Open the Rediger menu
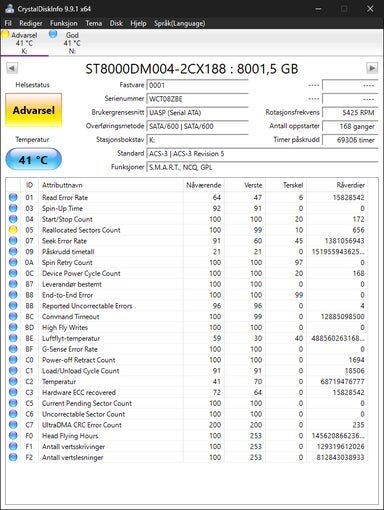 tap(31, 23)
